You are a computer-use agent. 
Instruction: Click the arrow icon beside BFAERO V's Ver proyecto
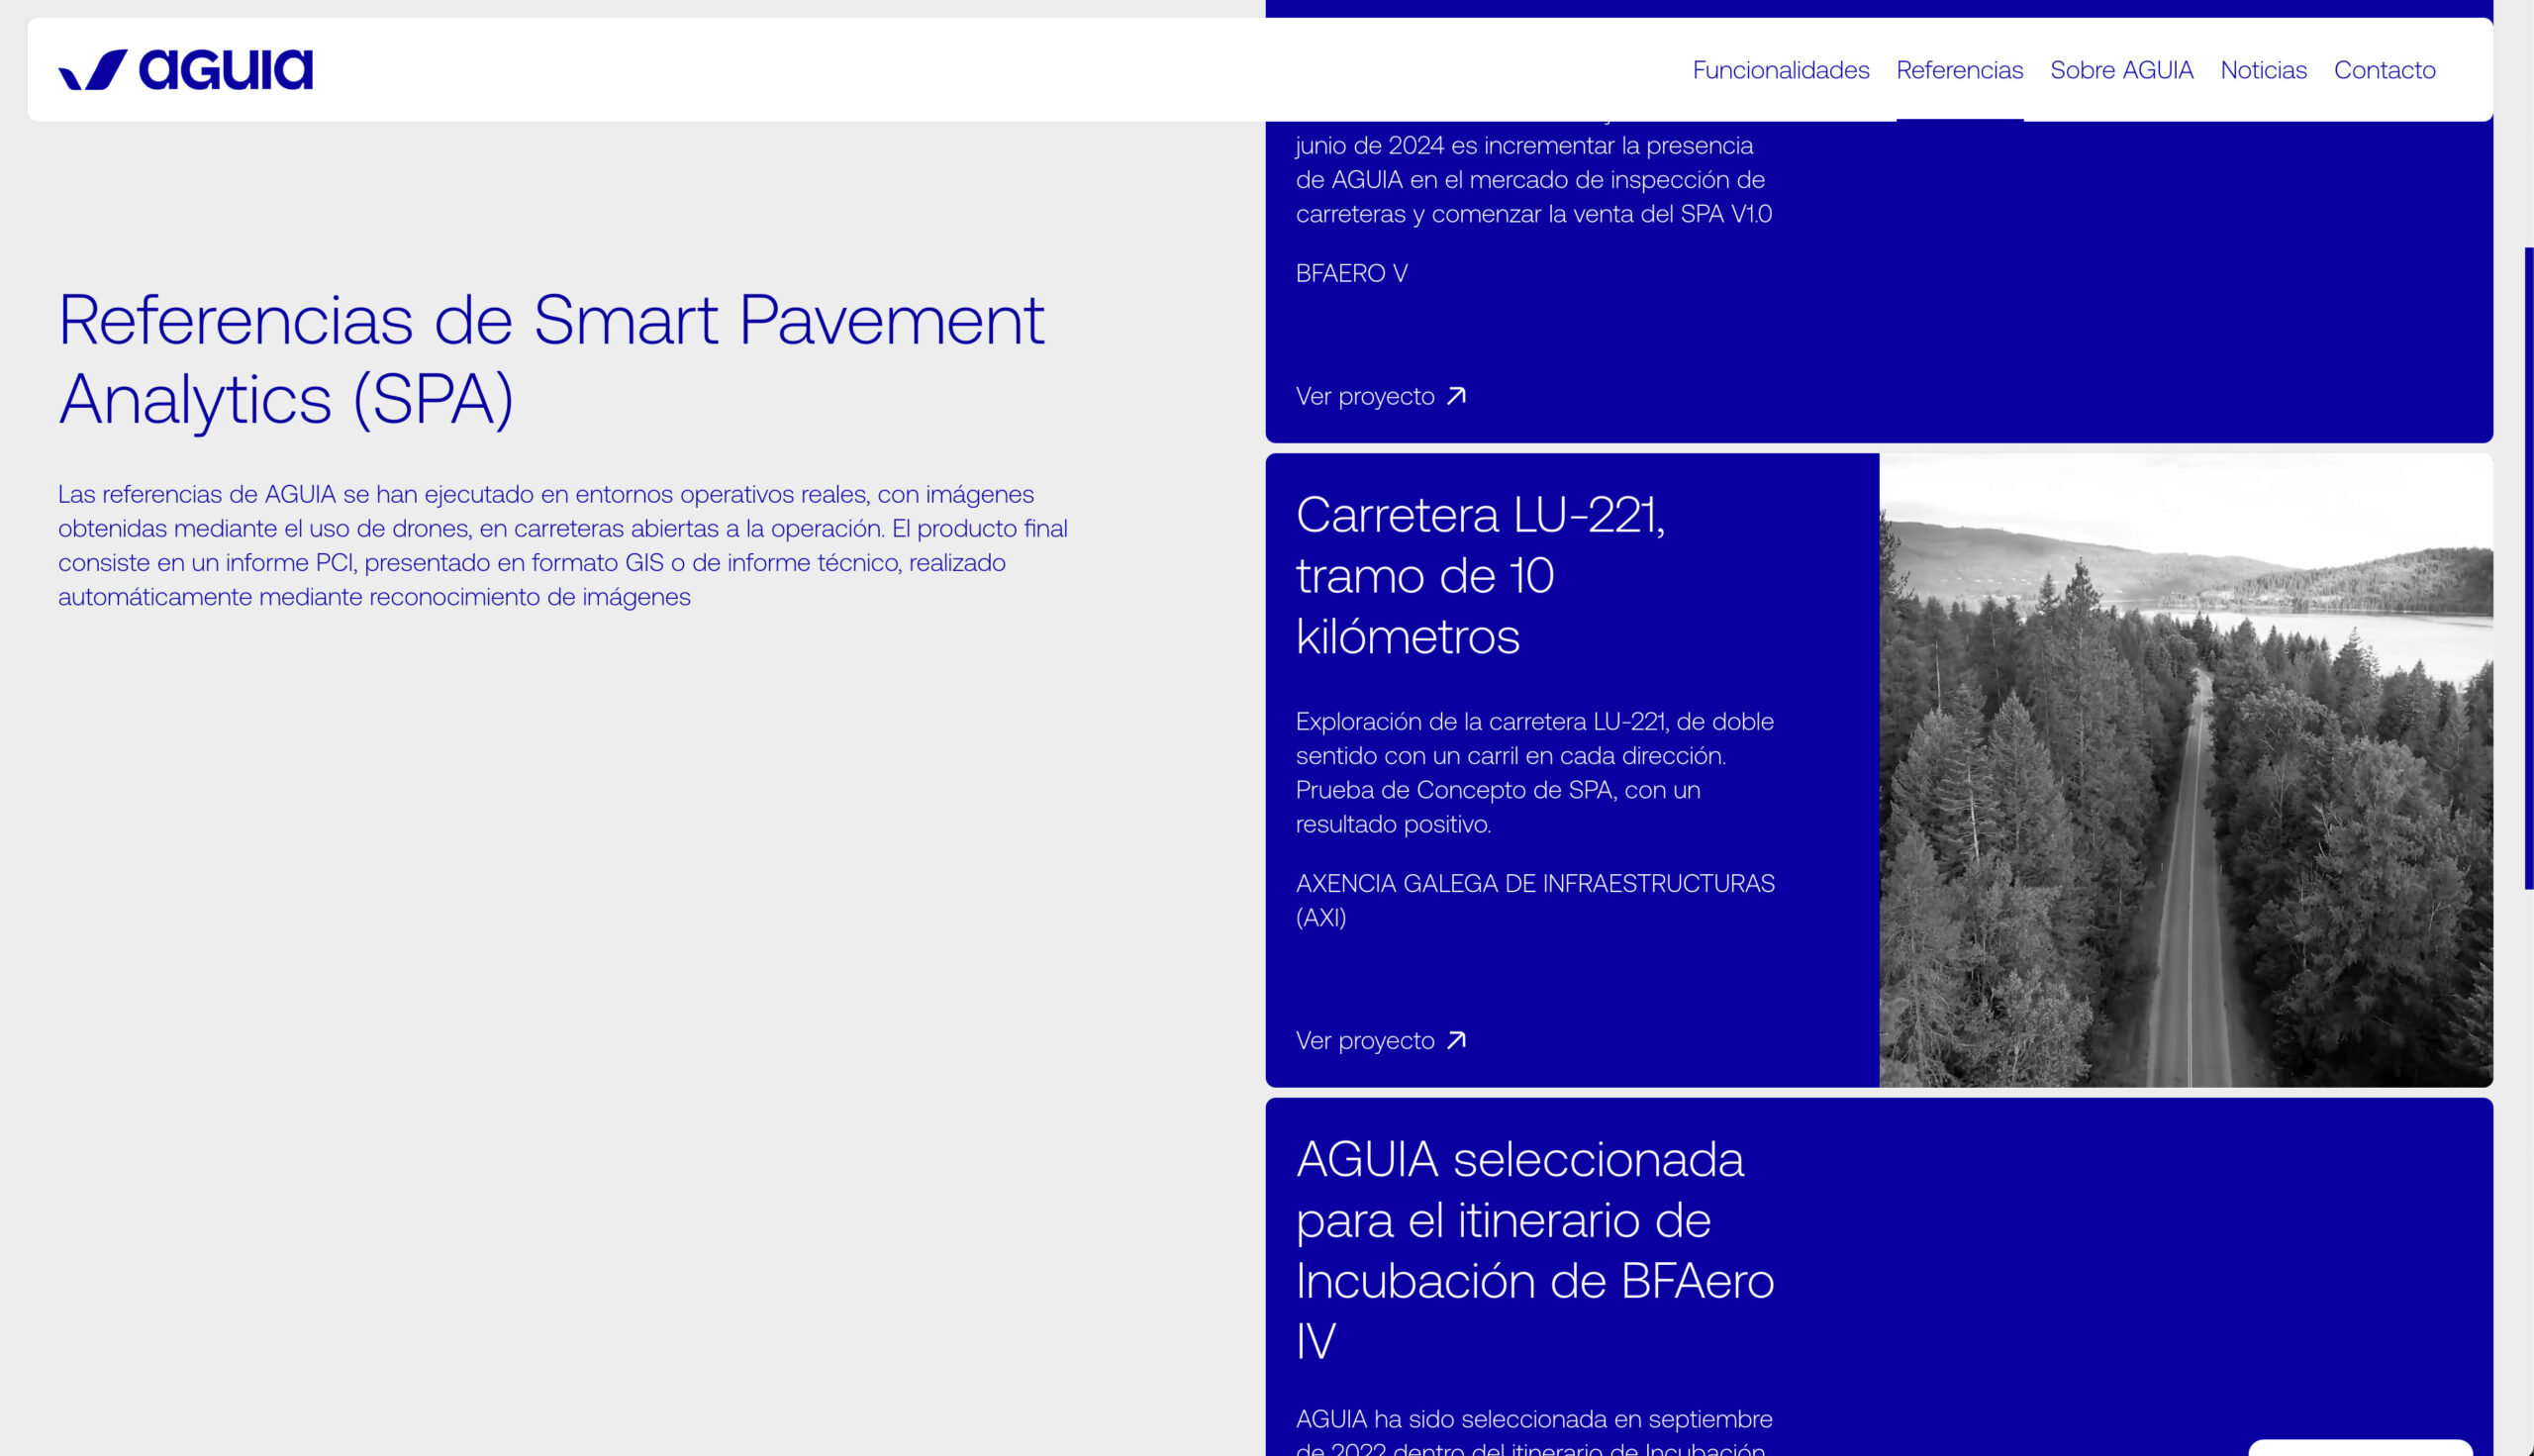[x=1456, y=396]
